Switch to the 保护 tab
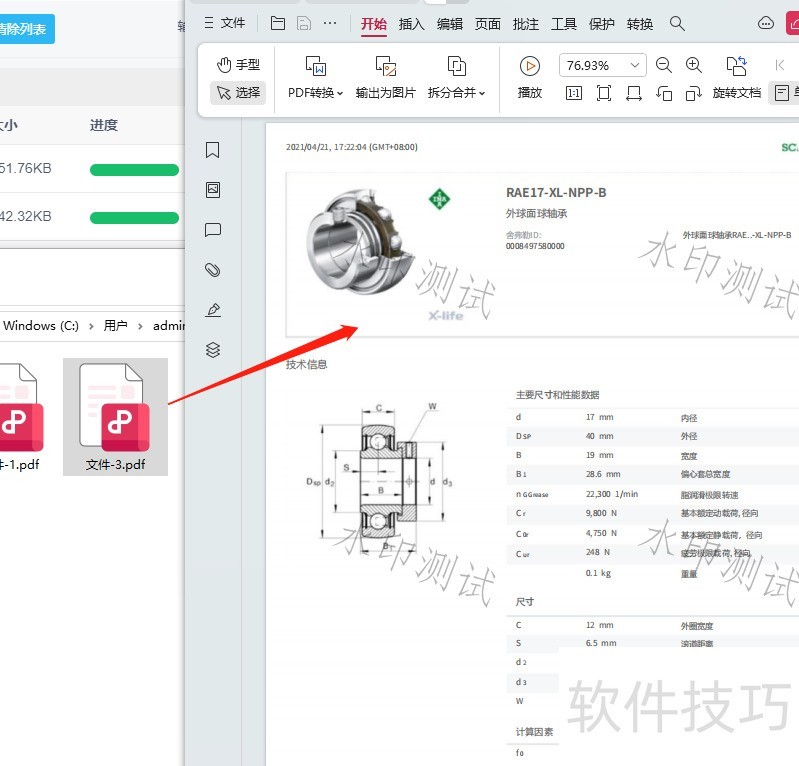Image resolution: width=799 pixels, height=766 pixels. tap(601, 24)
